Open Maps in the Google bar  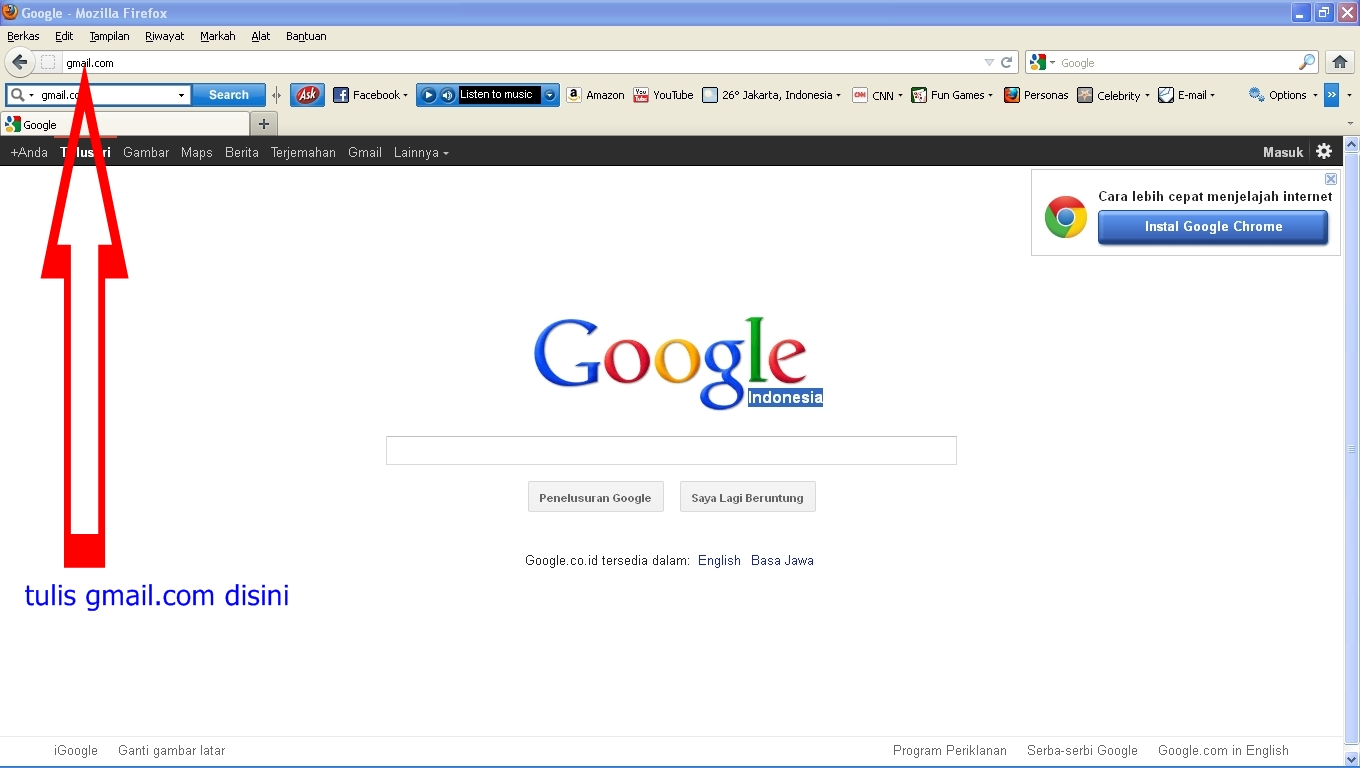click(x=197, y=152)
